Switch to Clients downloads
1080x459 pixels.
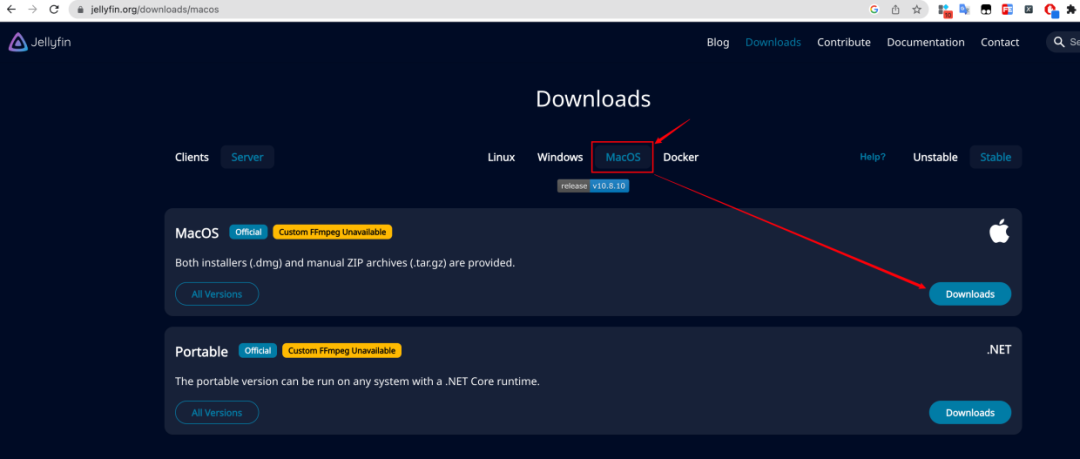pyautogui.click(x=191, y=157)
